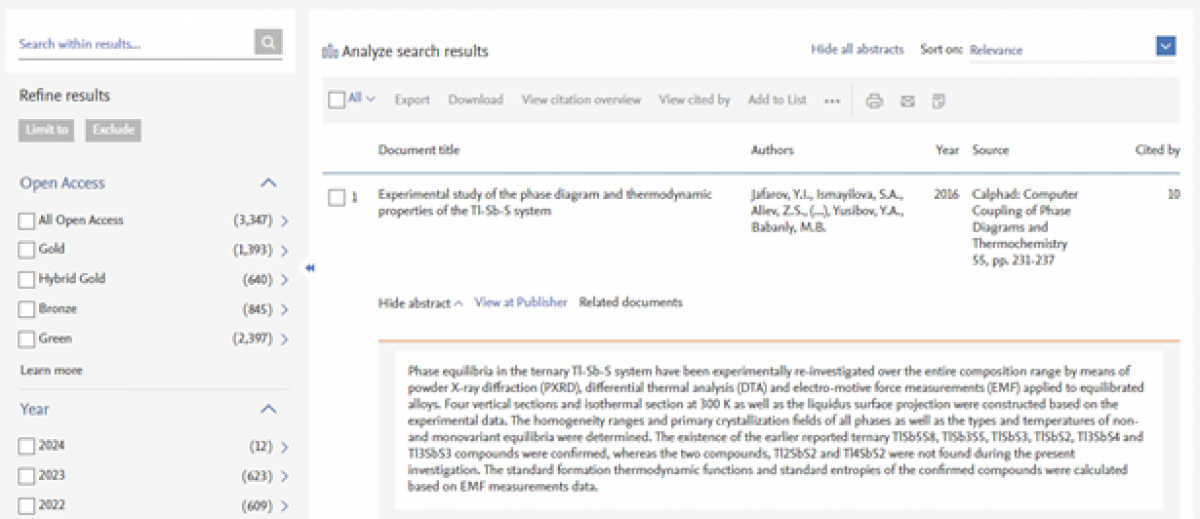Viewport: 1200px width, 519px height.
Task: Click View citation overview option
Action: (x=581, y=100)
